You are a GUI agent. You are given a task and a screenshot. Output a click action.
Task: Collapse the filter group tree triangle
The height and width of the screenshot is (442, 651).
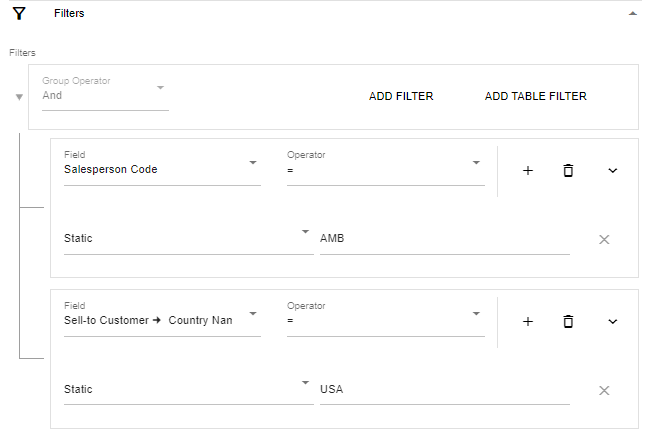pyautogui.click(x=19, y=97)
